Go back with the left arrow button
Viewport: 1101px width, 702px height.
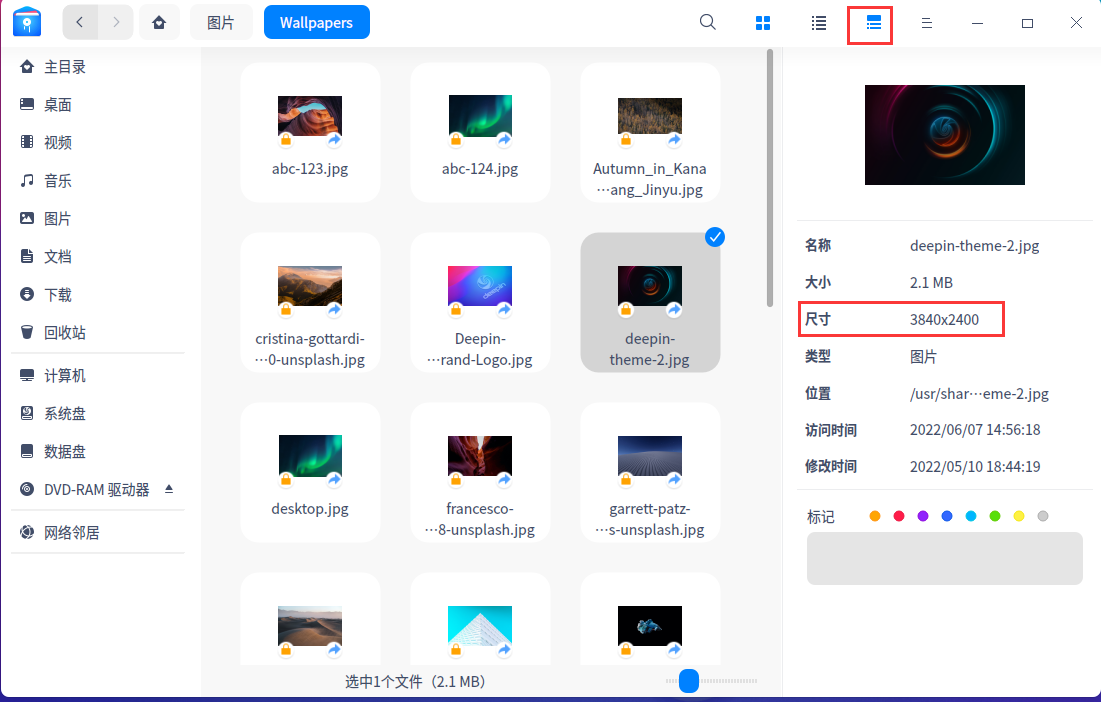(80, 22)
